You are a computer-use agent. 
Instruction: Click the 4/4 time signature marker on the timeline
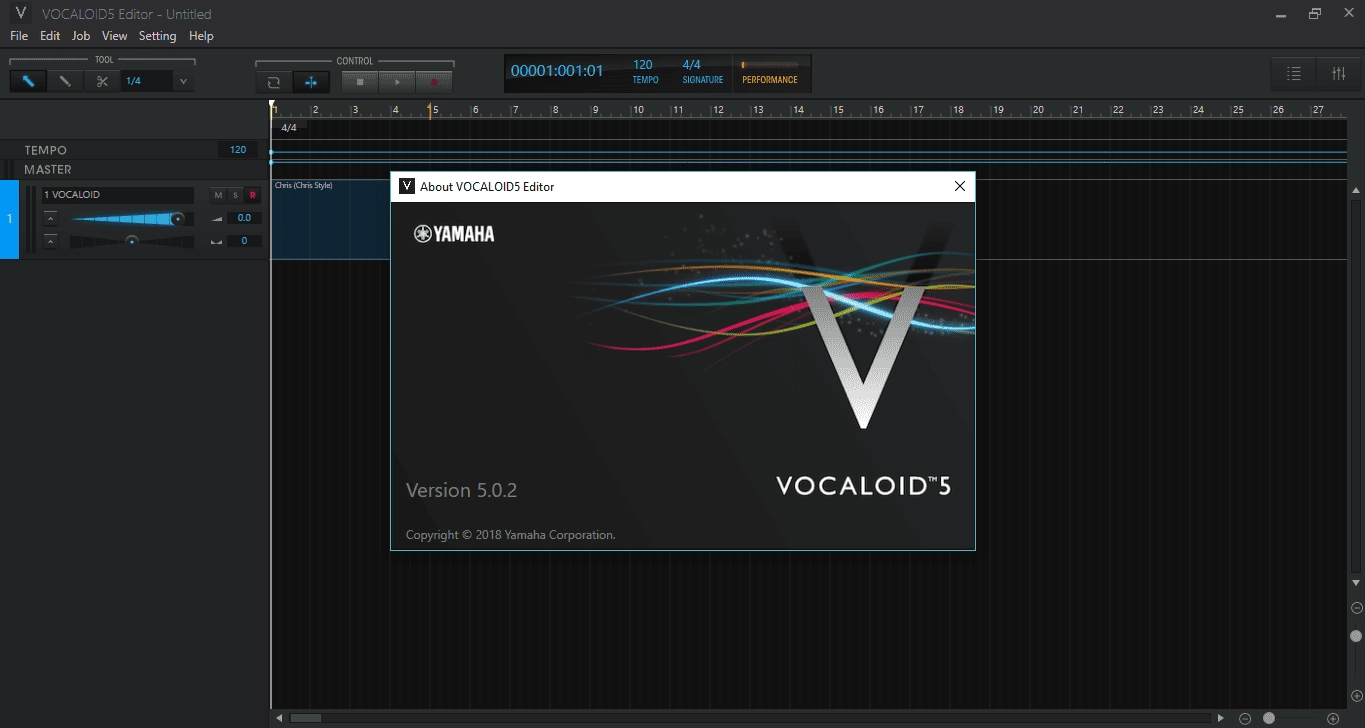point(289,128)
